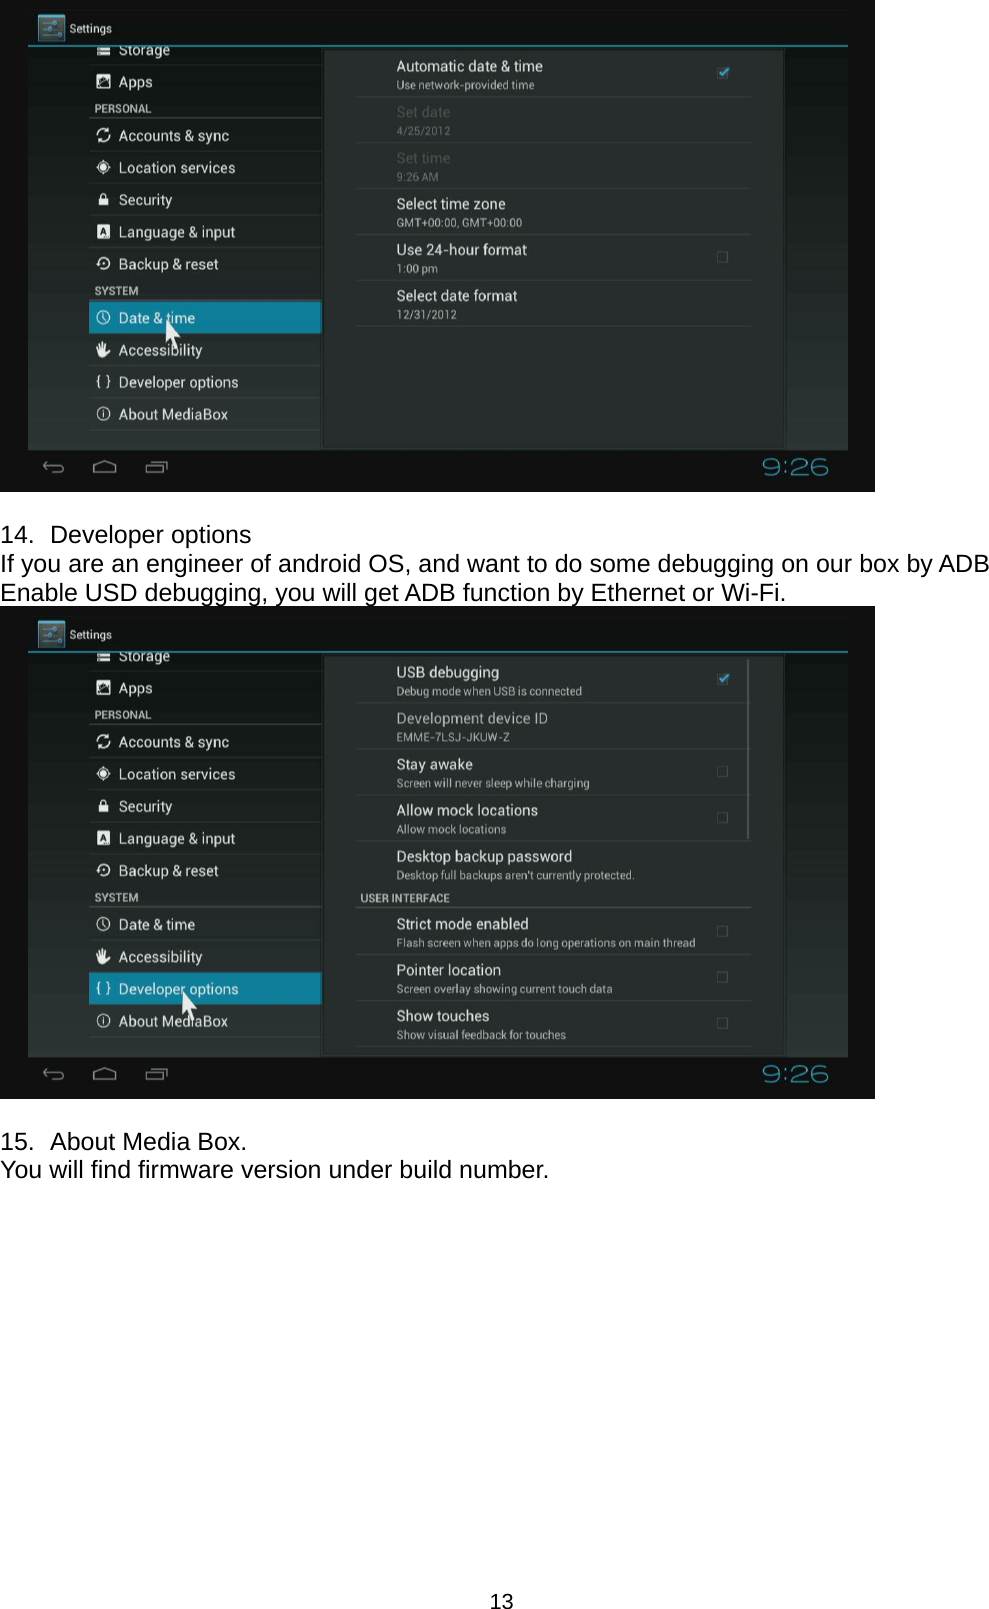Enable the Use 24-hour format checkbox
This screenshot has width=989, height=1609.
tap(722, 257)
